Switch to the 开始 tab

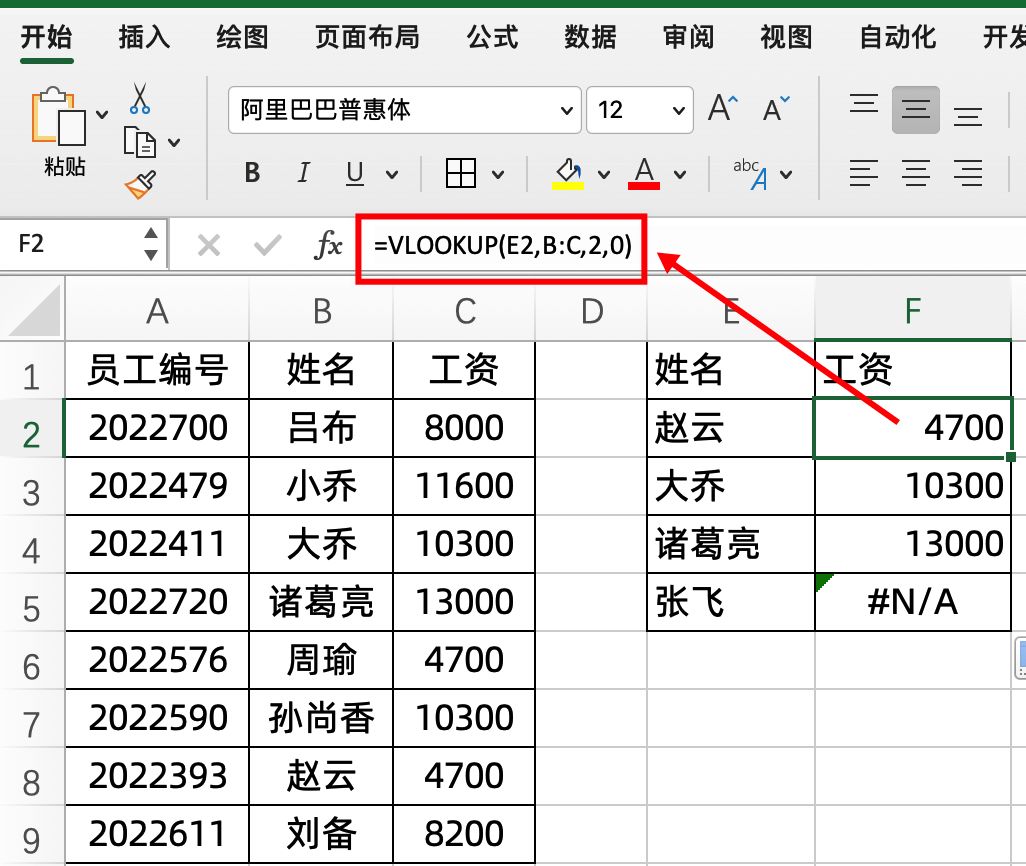pos(46,37)
